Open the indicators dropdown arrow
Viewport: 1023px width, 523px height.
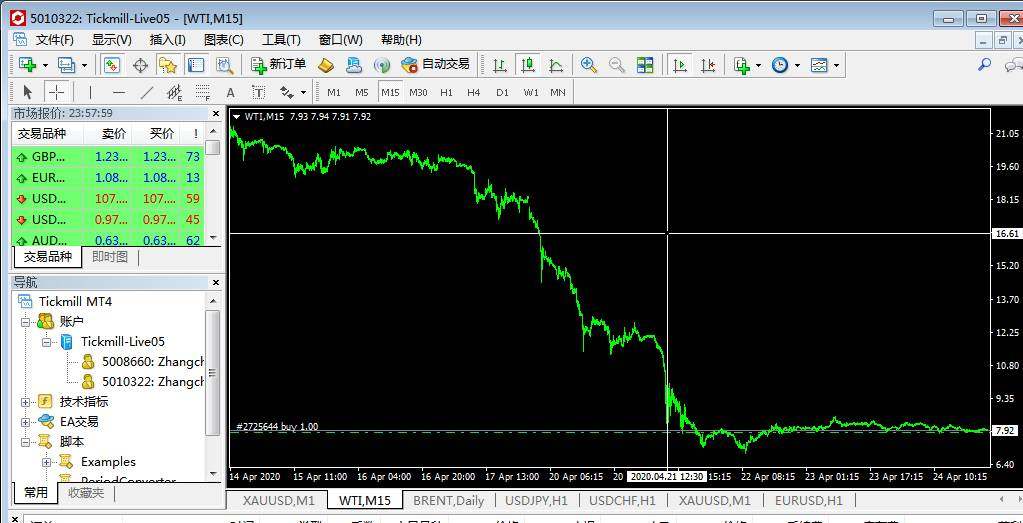click(759, 65)
